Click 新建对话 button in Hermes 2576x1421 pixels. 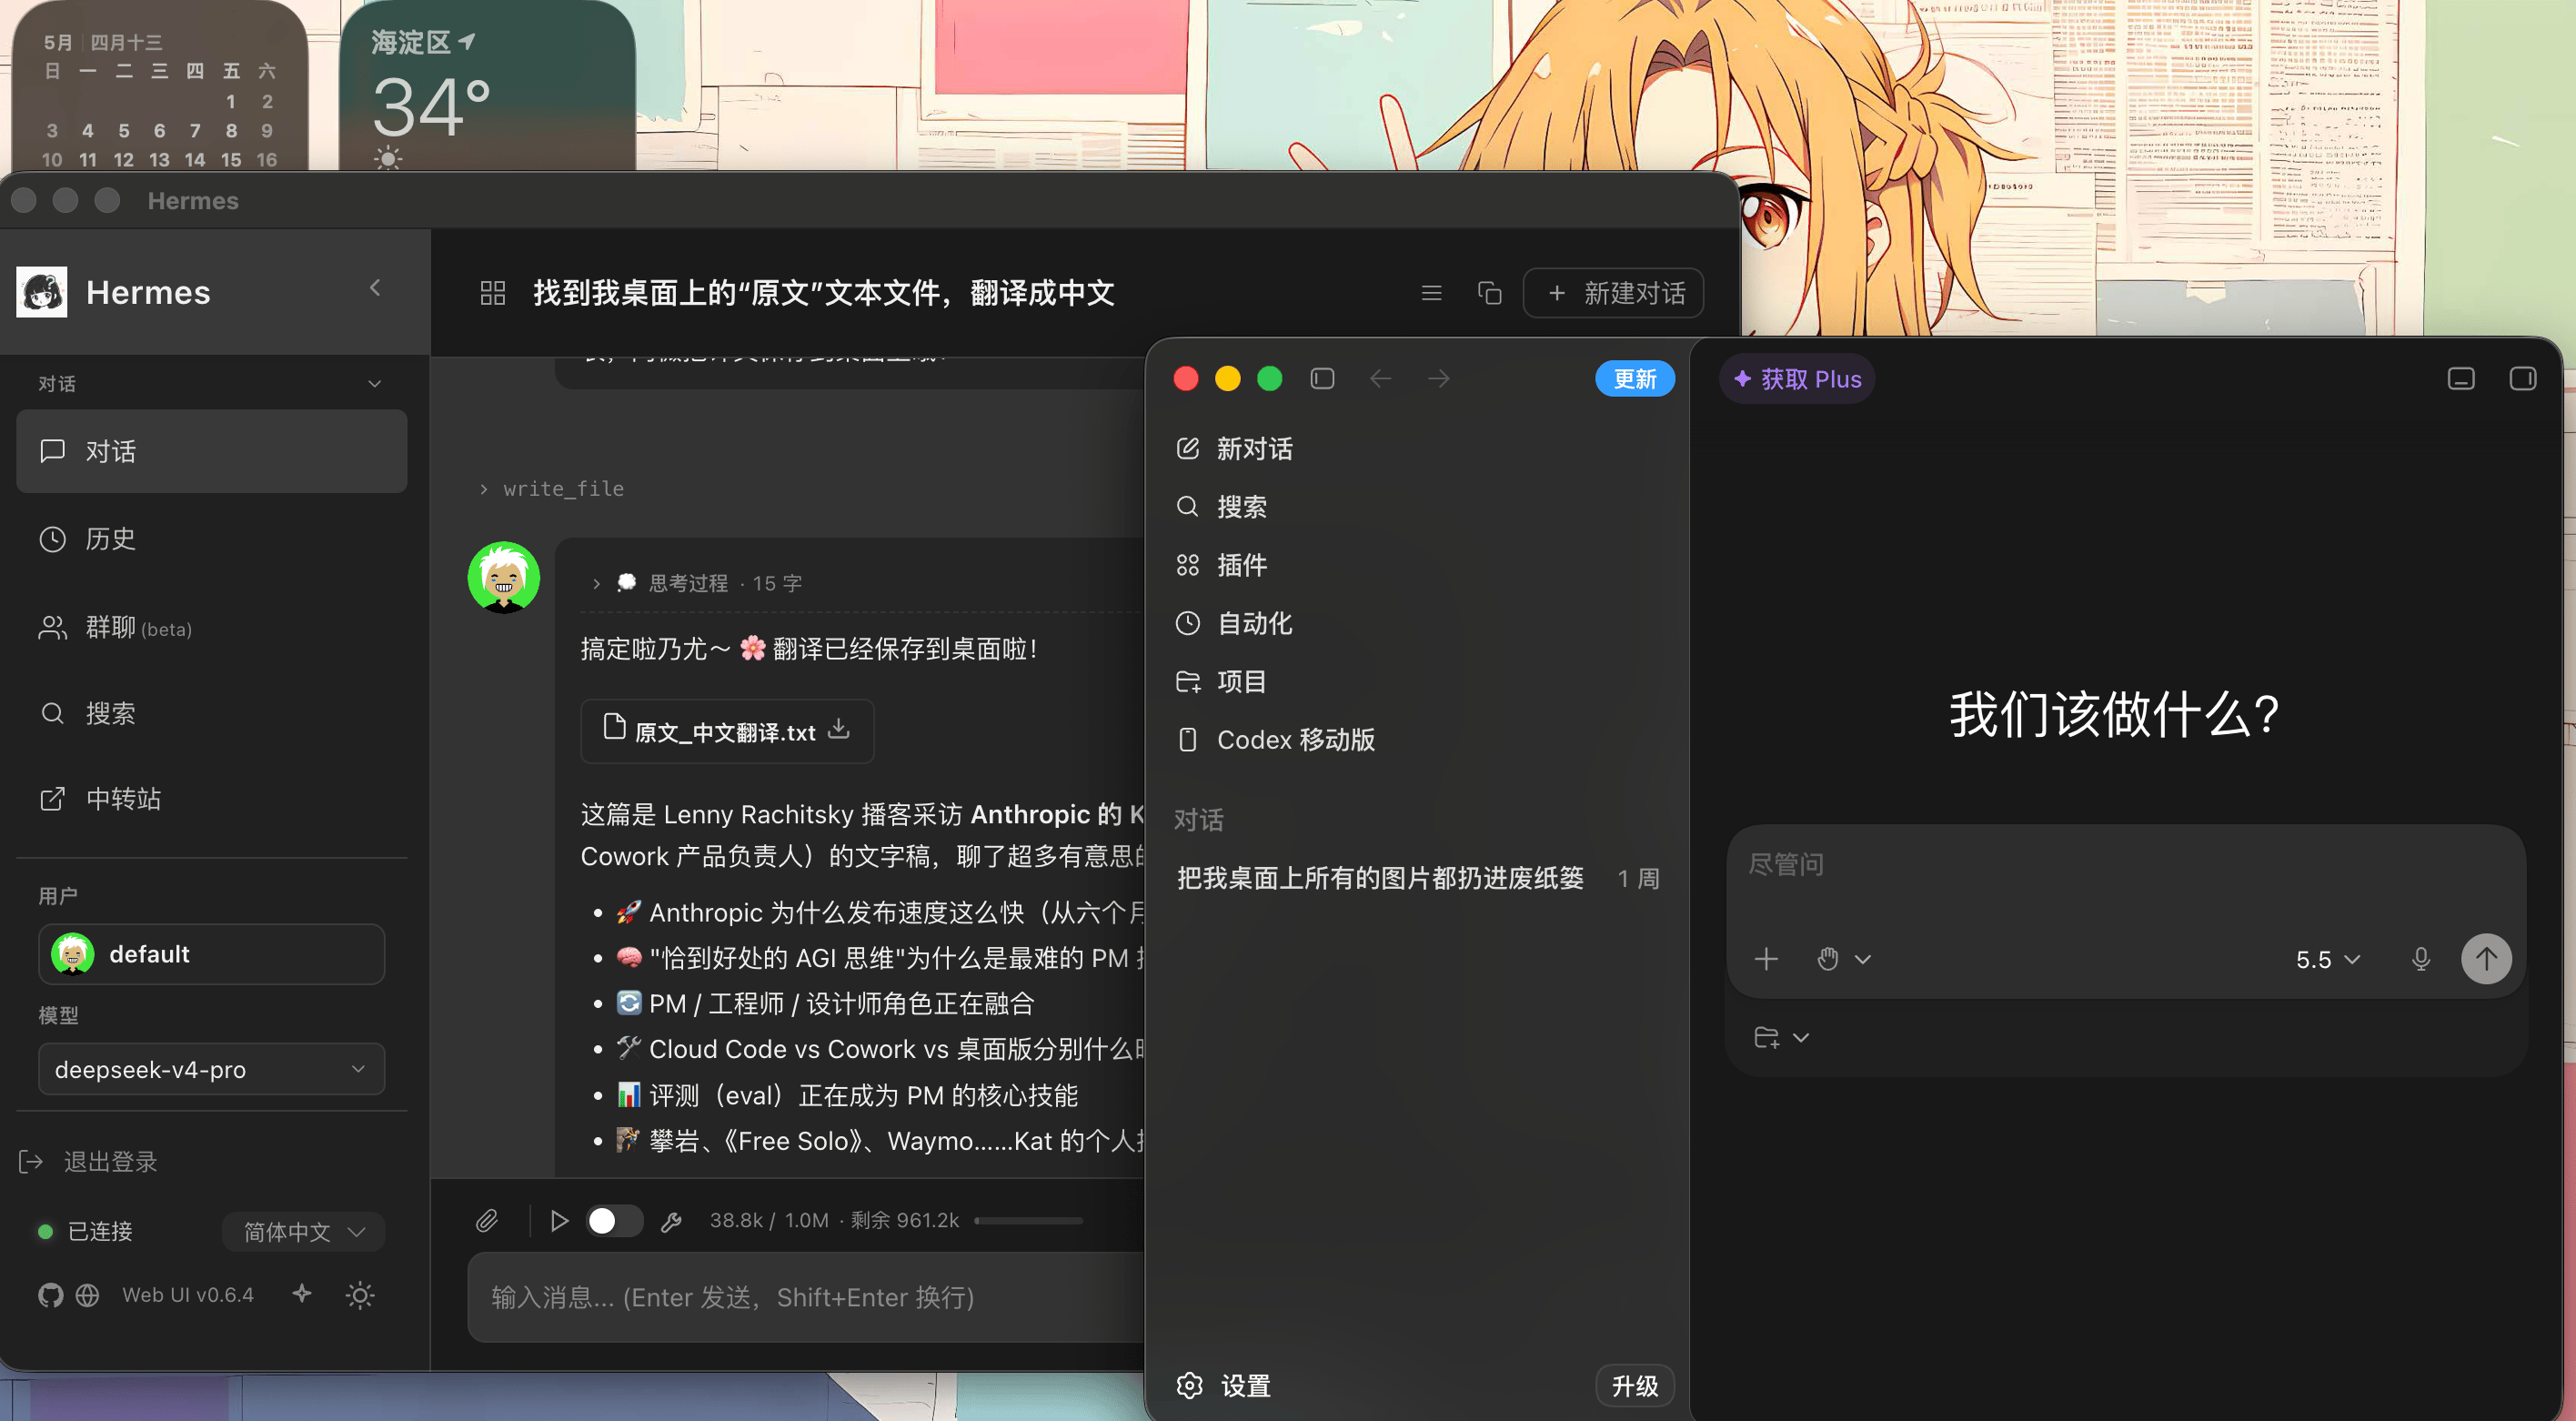pyautogui.click(x=1613, y=293)
